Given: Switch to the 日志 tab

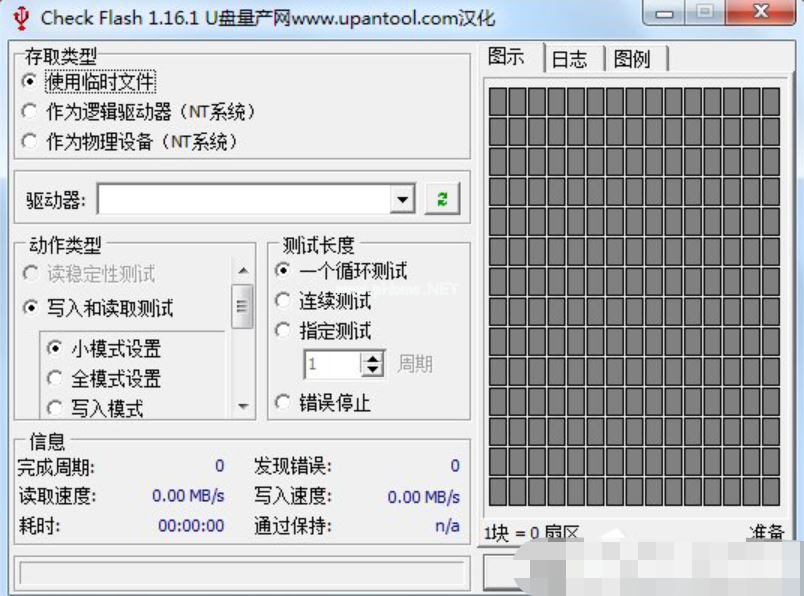Looking at the screenshot, I should tap(570, 59).
